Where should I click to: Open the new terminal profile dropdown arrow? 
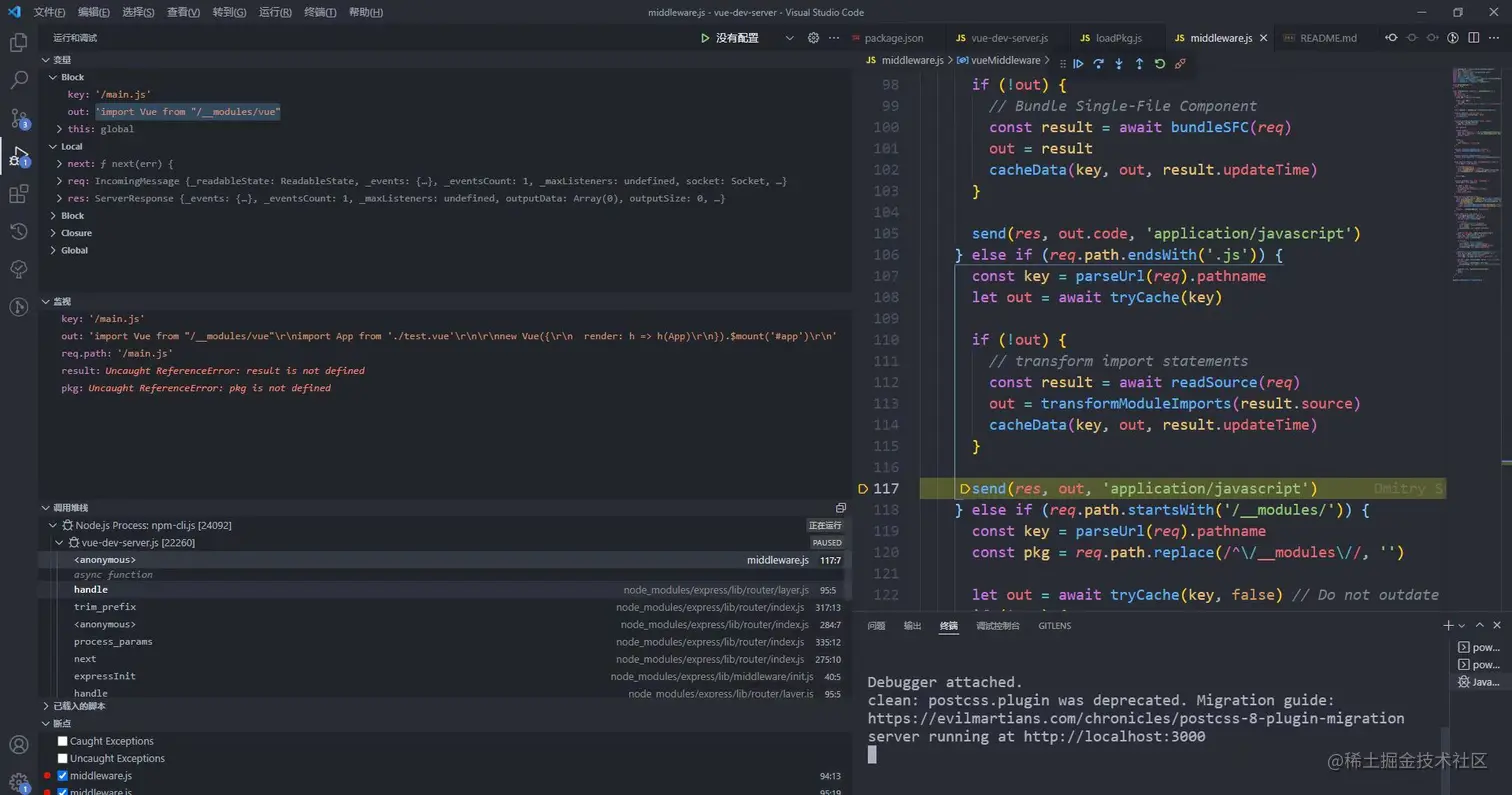click(x=1461, y=625)
